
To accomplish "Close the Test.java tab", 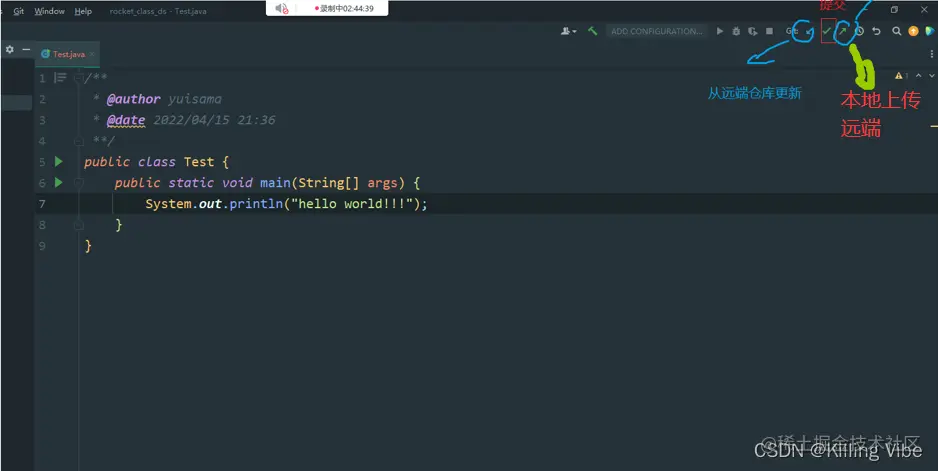I will click(92, 54).
